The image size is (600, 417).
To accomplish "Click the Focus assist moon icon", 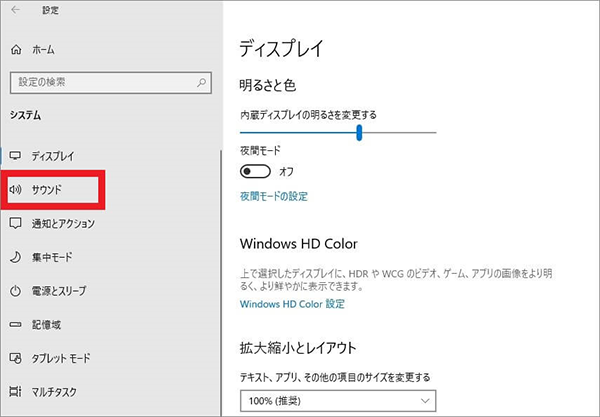I will tap(15, 257).
